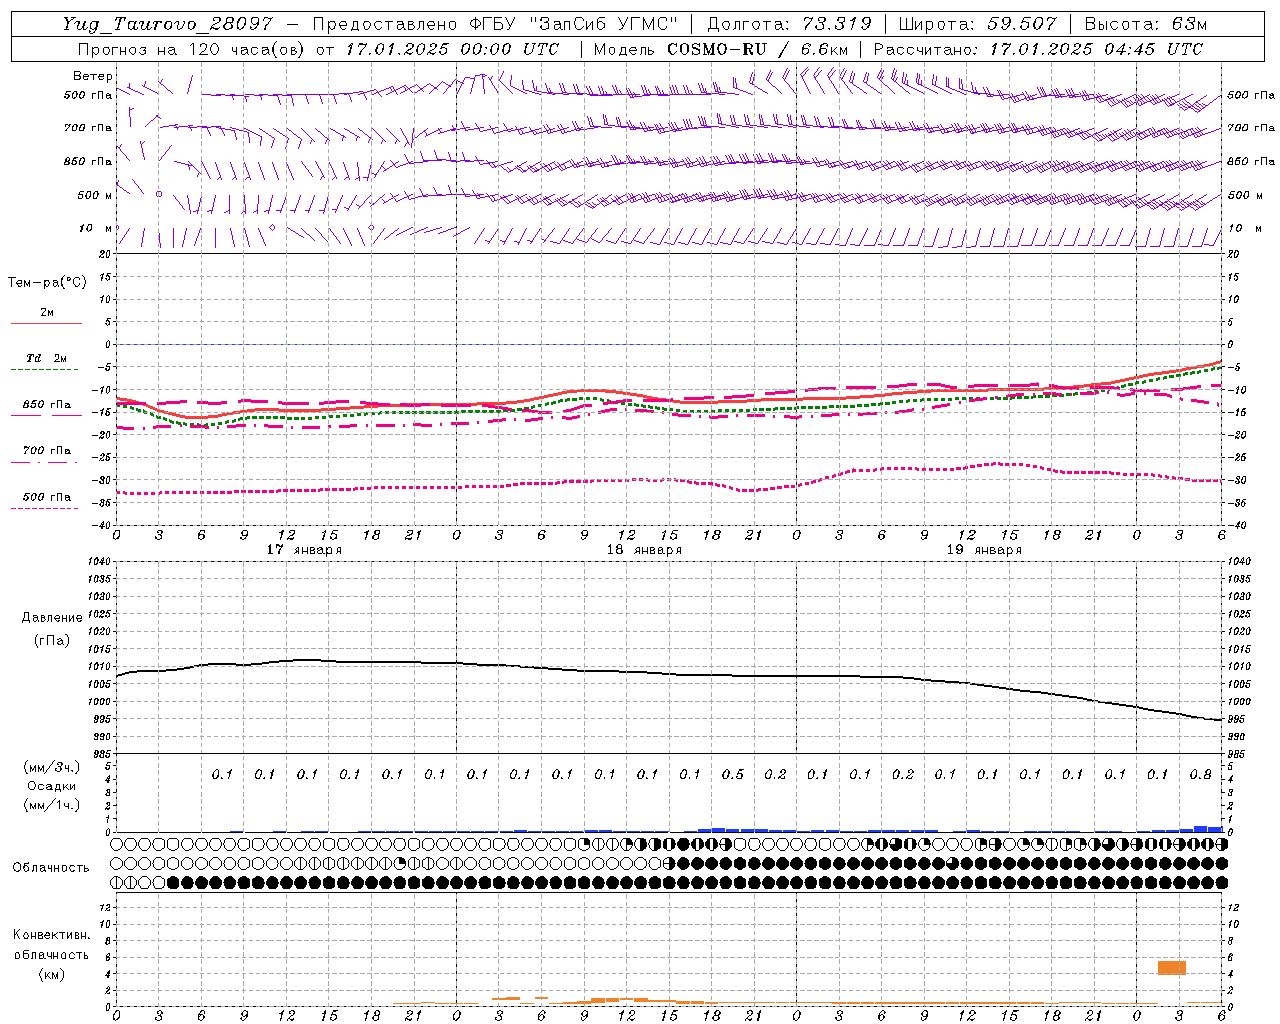Select forecast start time 17.01.2025 00:00 UTC
The image size is (1280, 1024).
coord(452,49)
